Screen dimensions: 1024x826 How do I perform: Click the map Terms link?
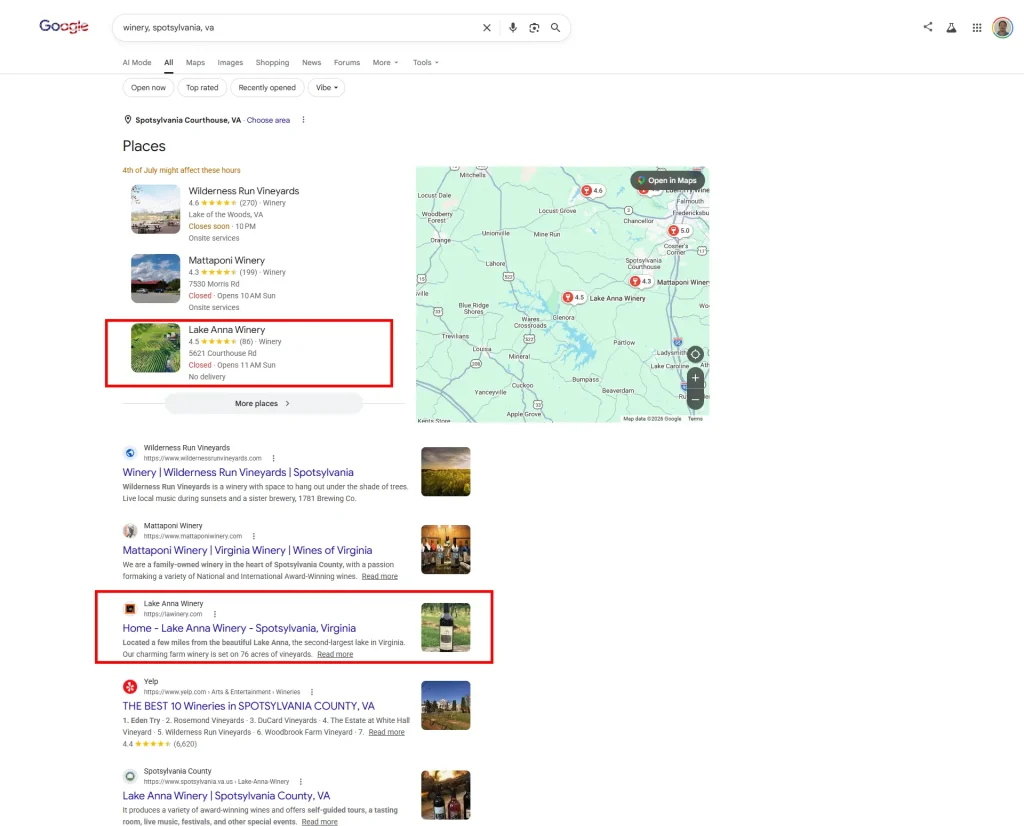[x=695, y=419]
